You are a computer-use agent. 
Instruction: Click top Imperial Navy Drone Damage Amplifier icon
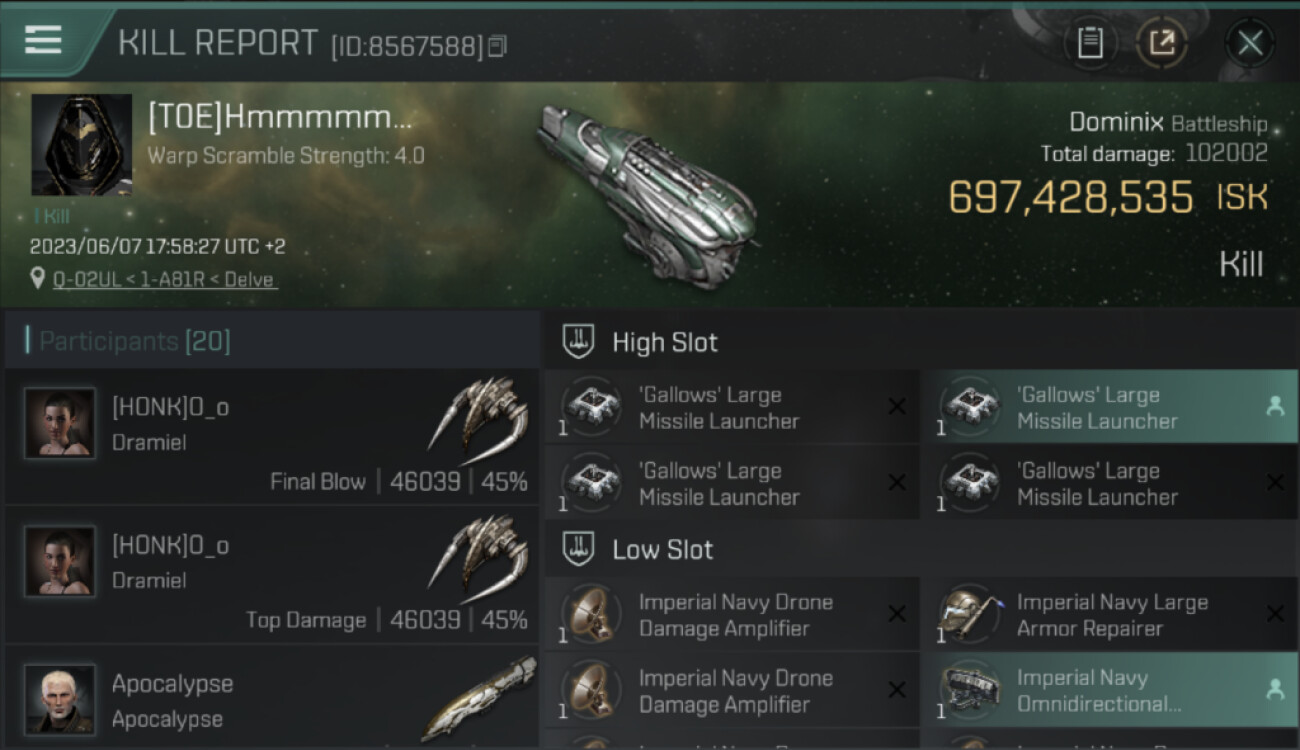(x=591, y=614)
